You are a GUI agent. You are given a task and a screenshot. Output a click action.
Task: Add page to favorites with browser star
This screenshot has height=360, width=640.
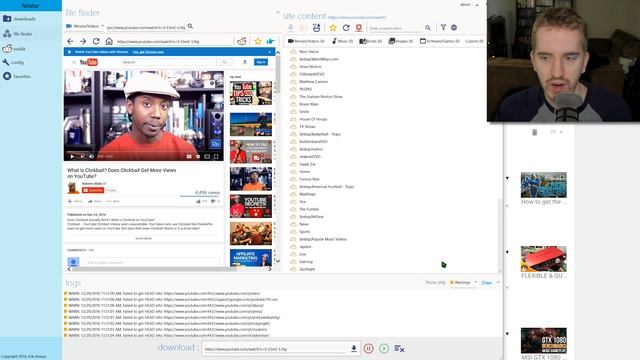258,41
